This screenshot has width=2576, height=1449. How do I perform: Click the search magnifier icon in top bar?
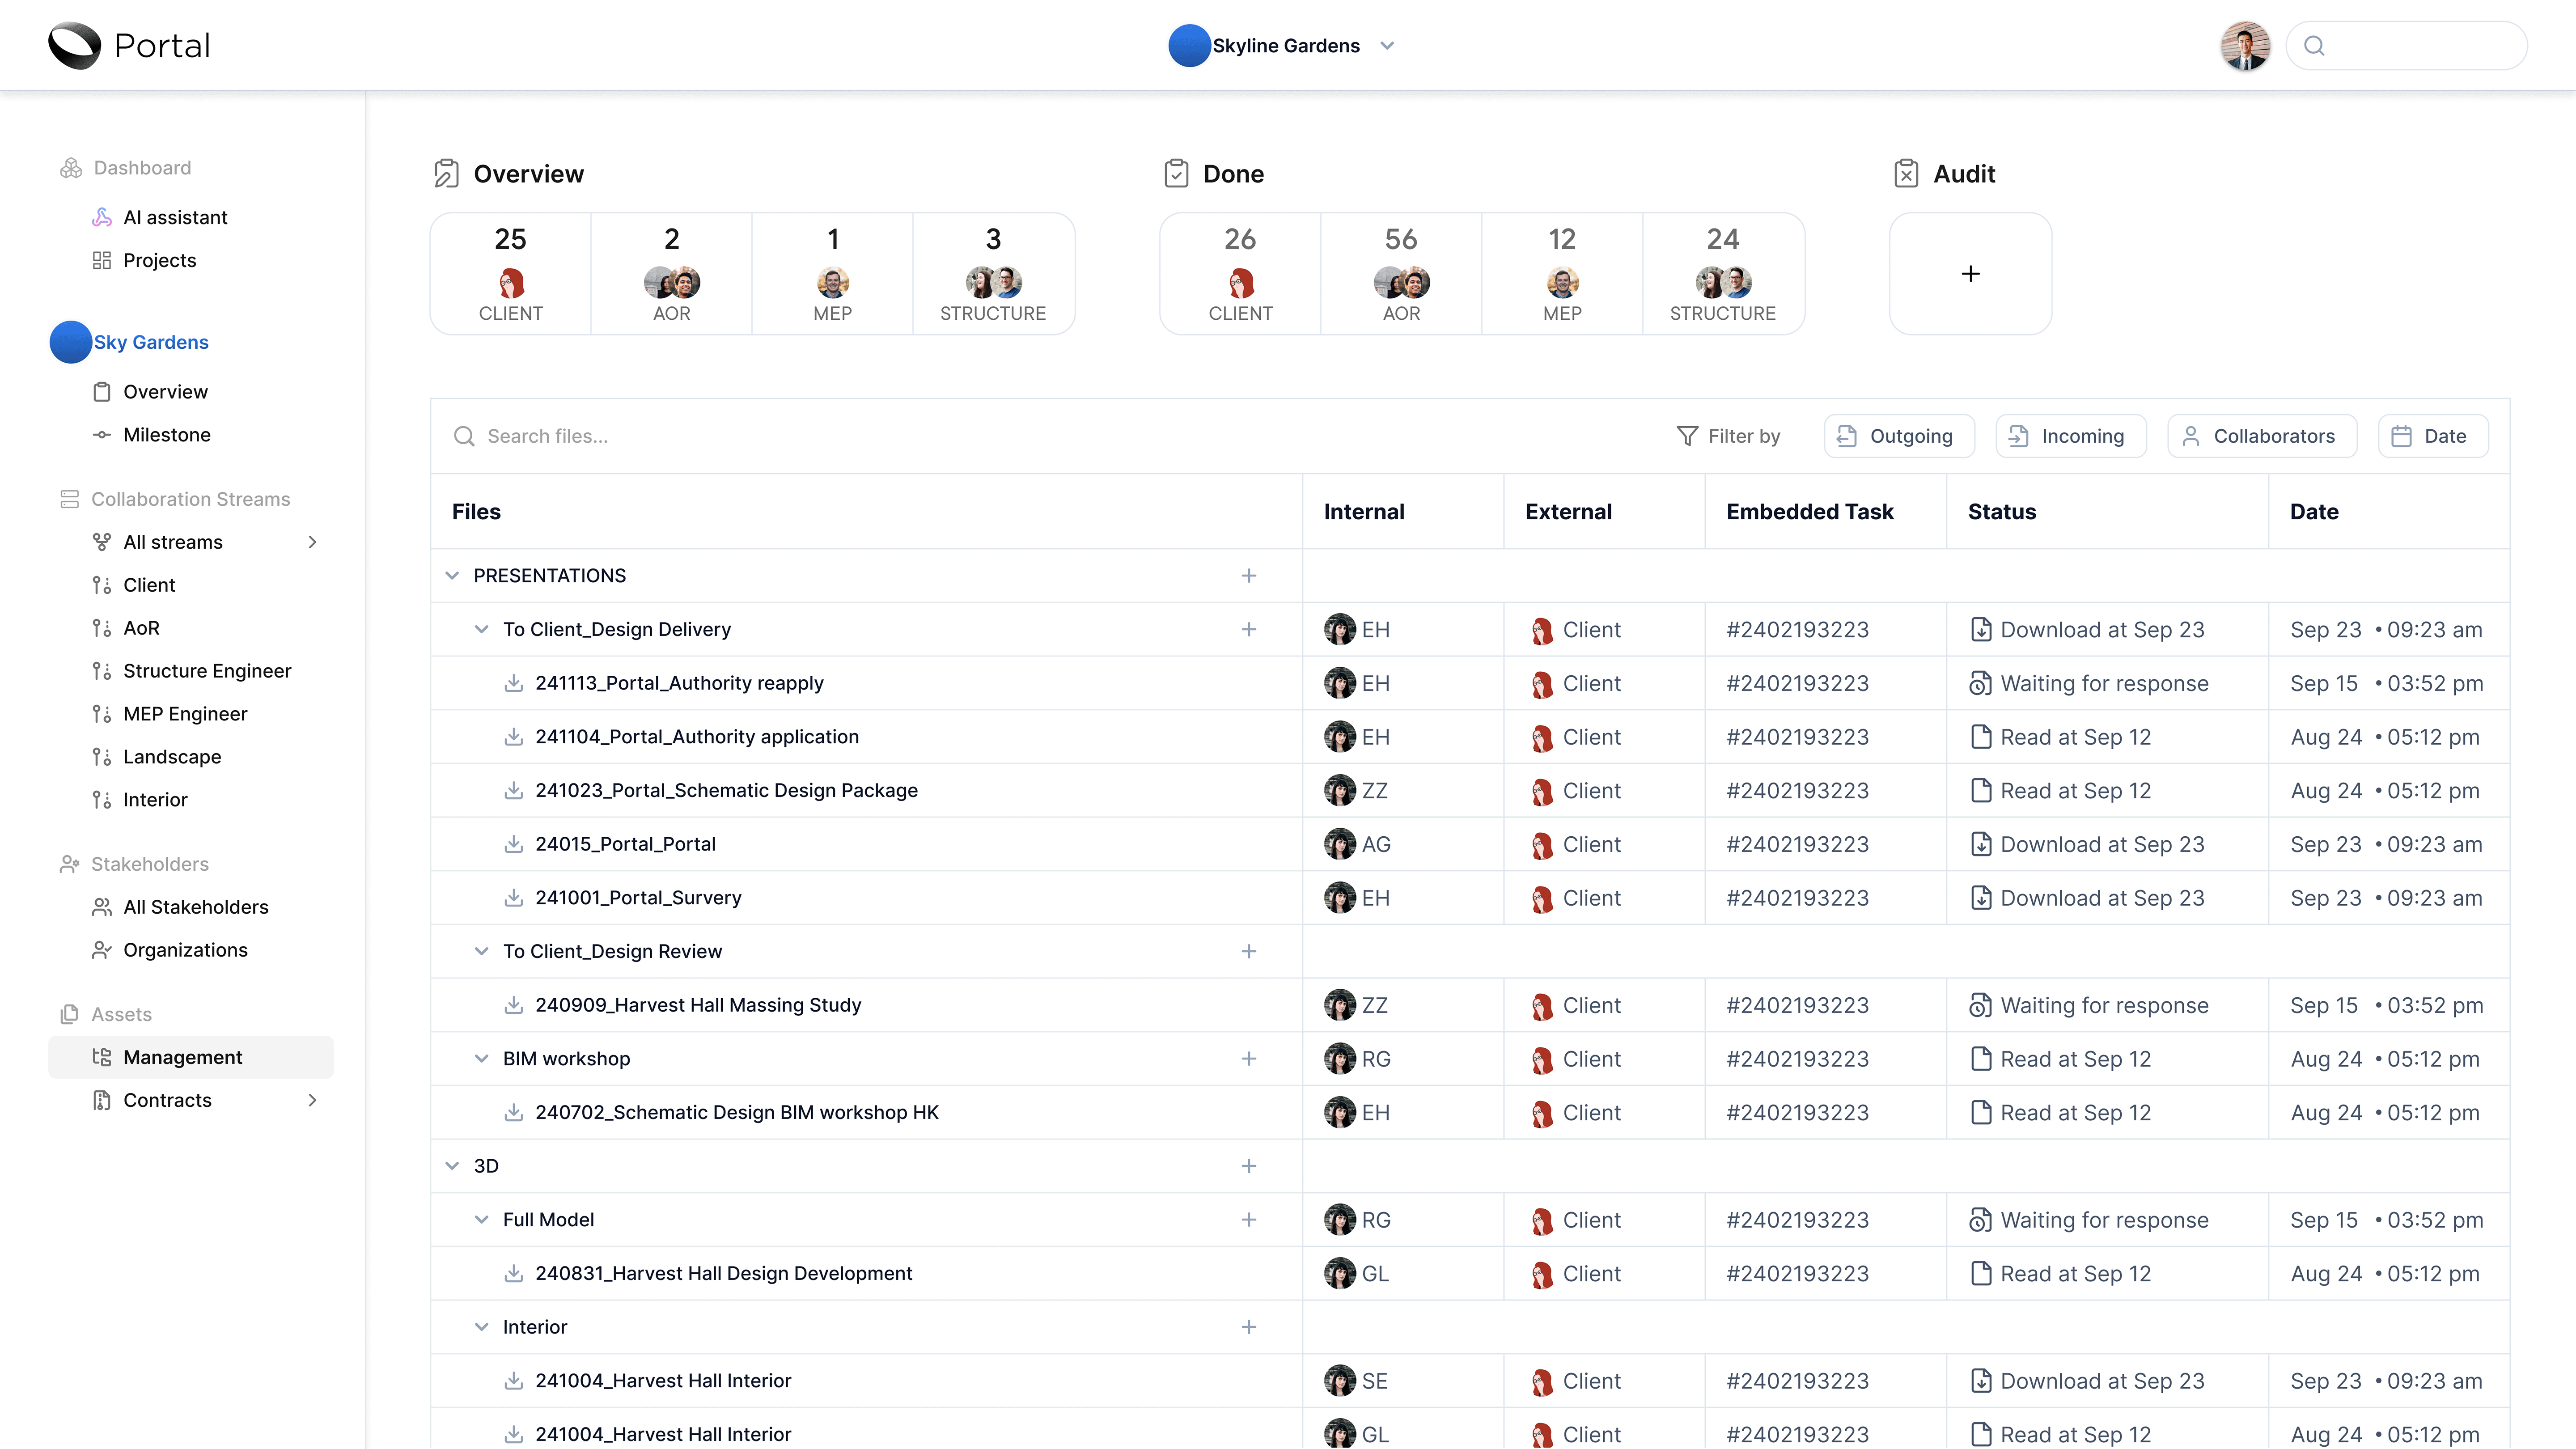tap(2314, 46)
